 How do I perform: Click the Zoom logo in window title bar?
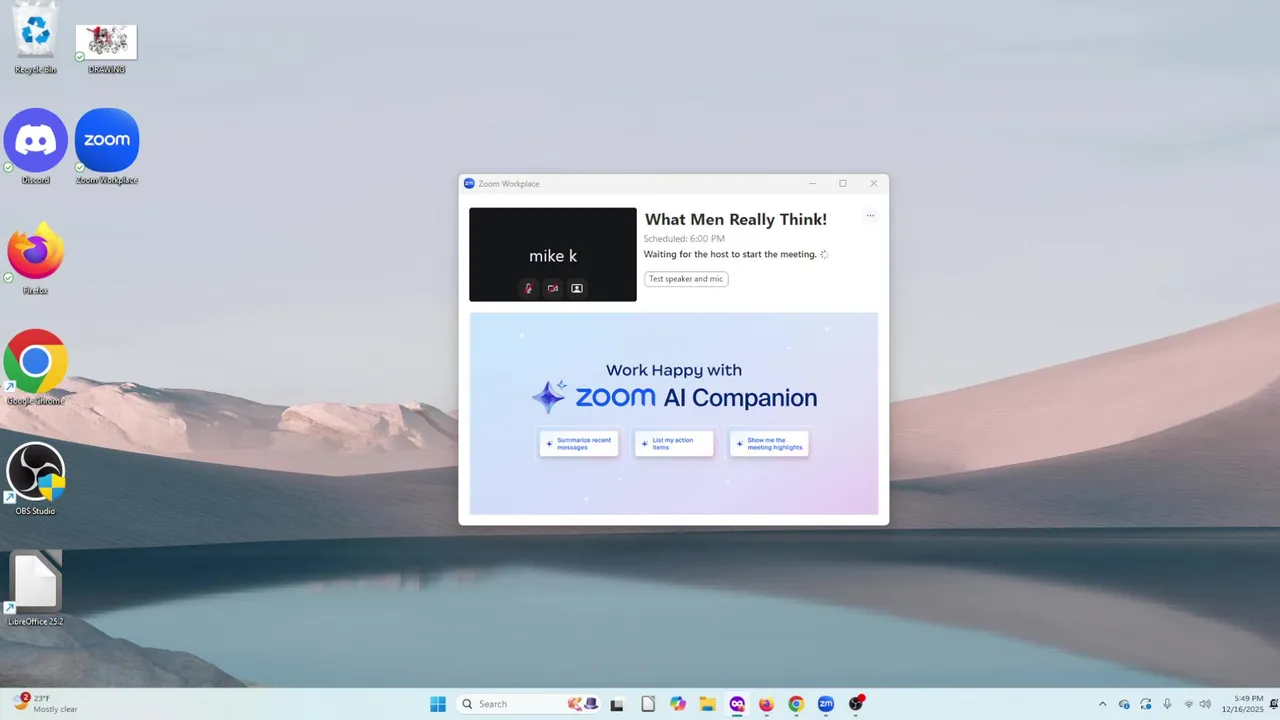469,183
